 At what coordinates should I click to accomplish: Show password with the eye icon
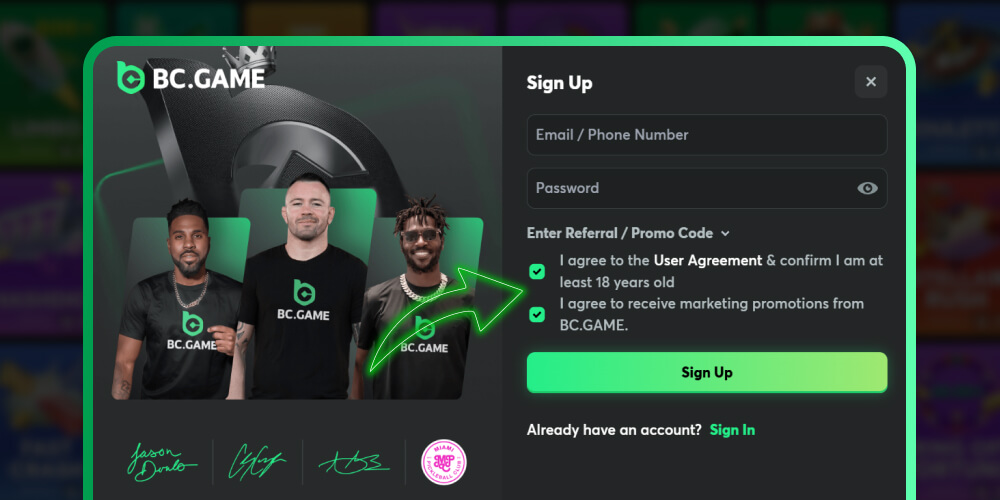click(867, 188)
